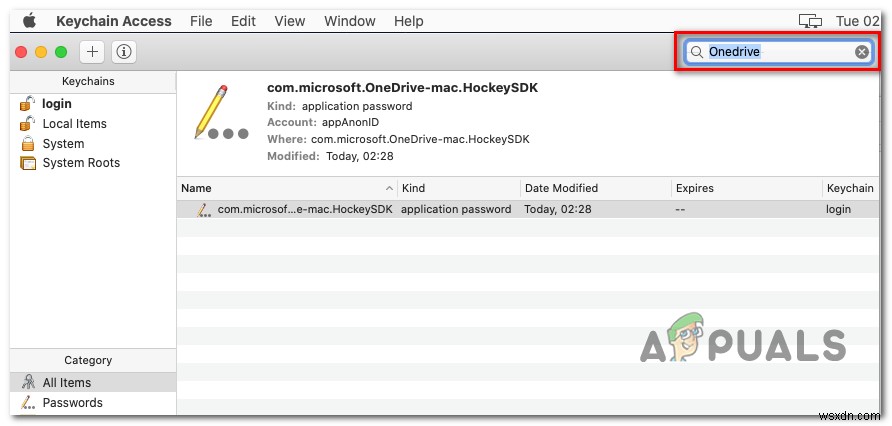Click the search magnifying glass icon
This screenshot has width=892, height=426.
697,52
